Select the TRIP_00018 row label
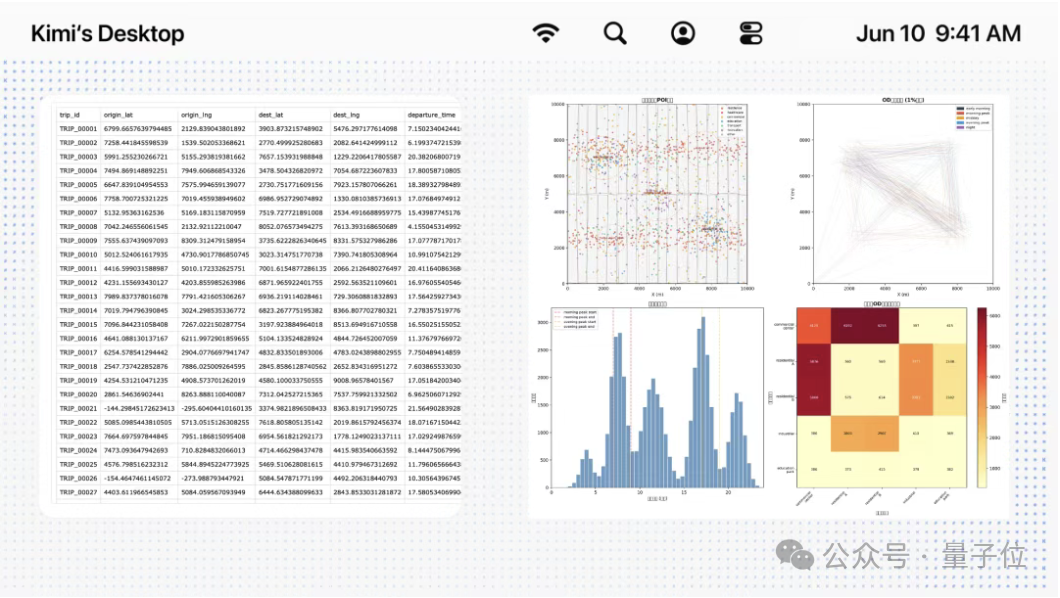This screenshot has width=1060, height=598. tap(78, 366)
